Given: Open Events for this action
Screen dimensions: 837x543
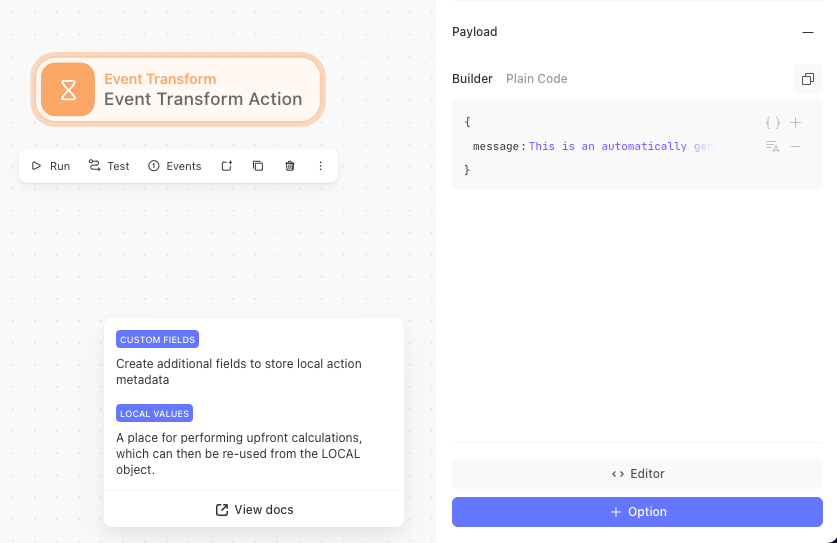Looking at the screenshot, I should point(175,166).
